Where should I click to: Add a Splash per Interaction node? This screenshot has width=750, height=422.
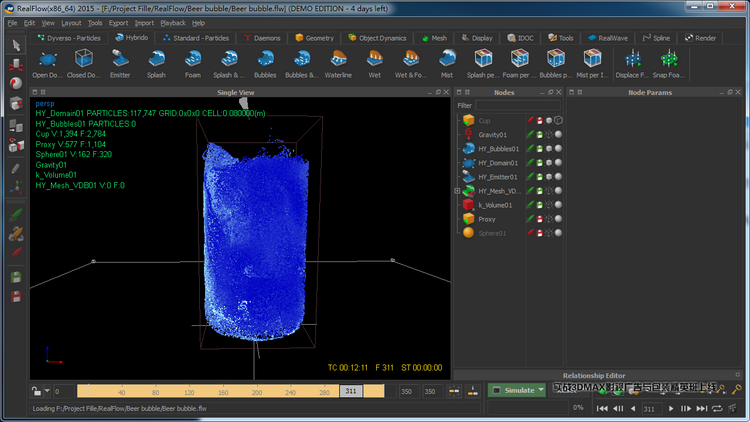tap(484, 64)
